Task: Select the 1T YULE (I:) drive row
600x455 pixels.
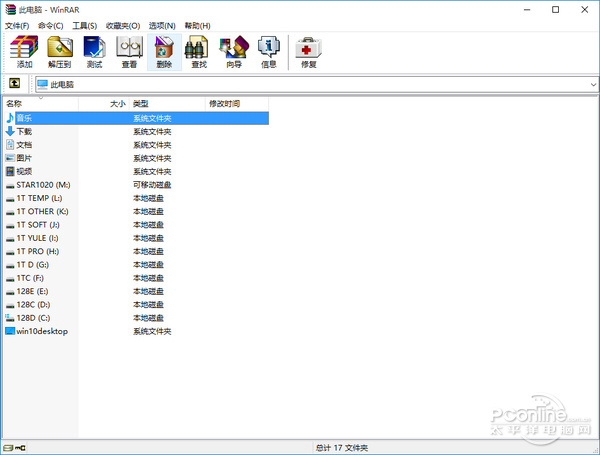Action: tap(136, 238)
